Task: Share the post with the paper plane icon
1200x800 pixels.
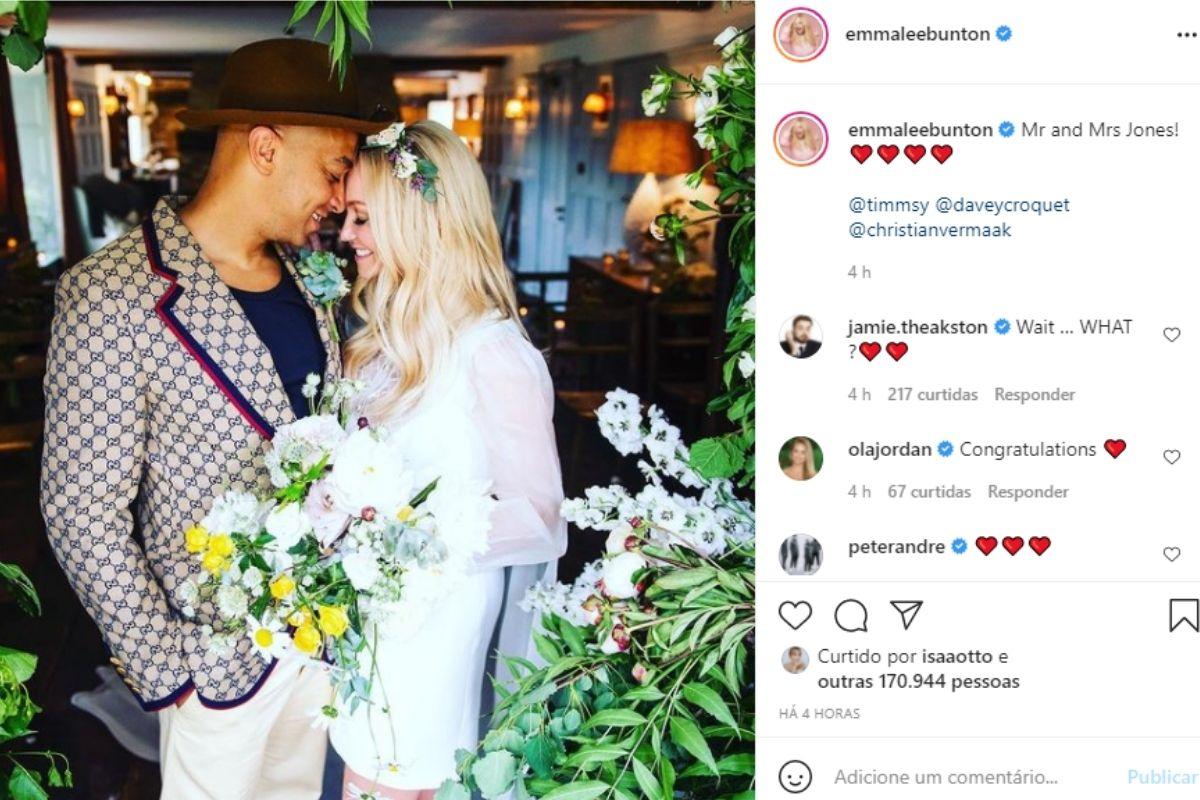Action: pos(907,614)
